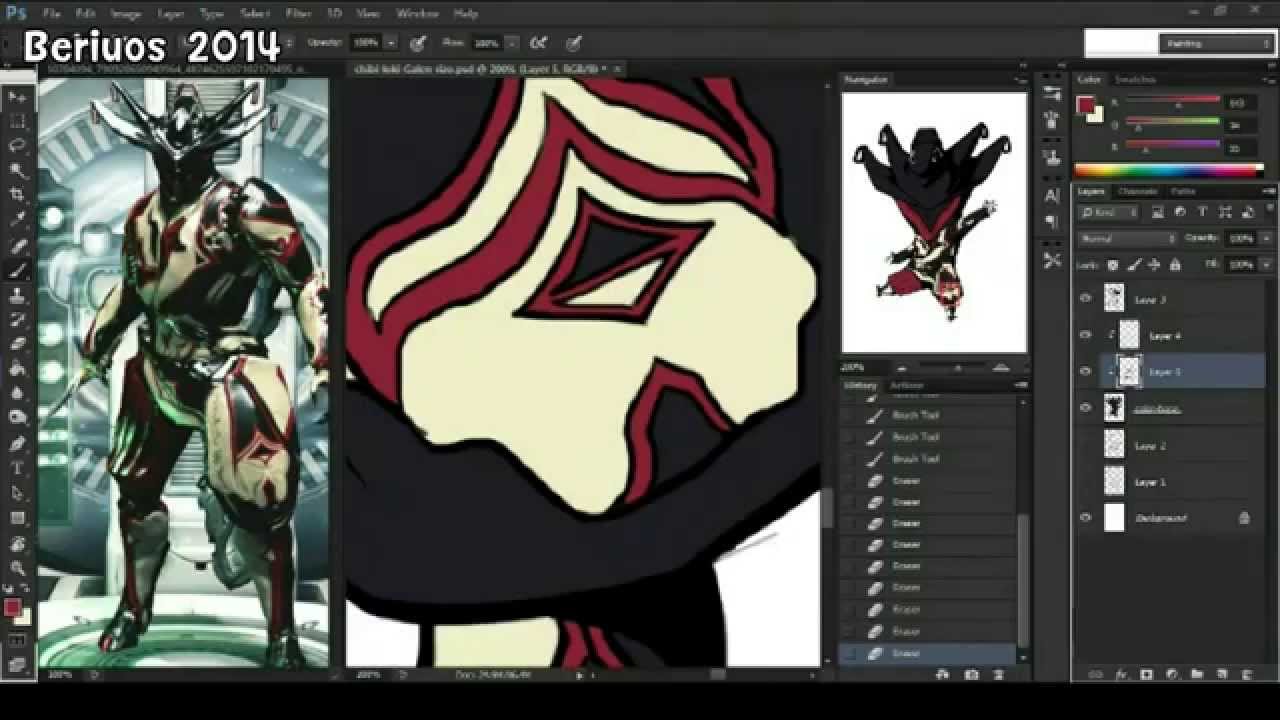
Task: Open the Layers panel flyout menu
Action: click(x=1268, y=191)
